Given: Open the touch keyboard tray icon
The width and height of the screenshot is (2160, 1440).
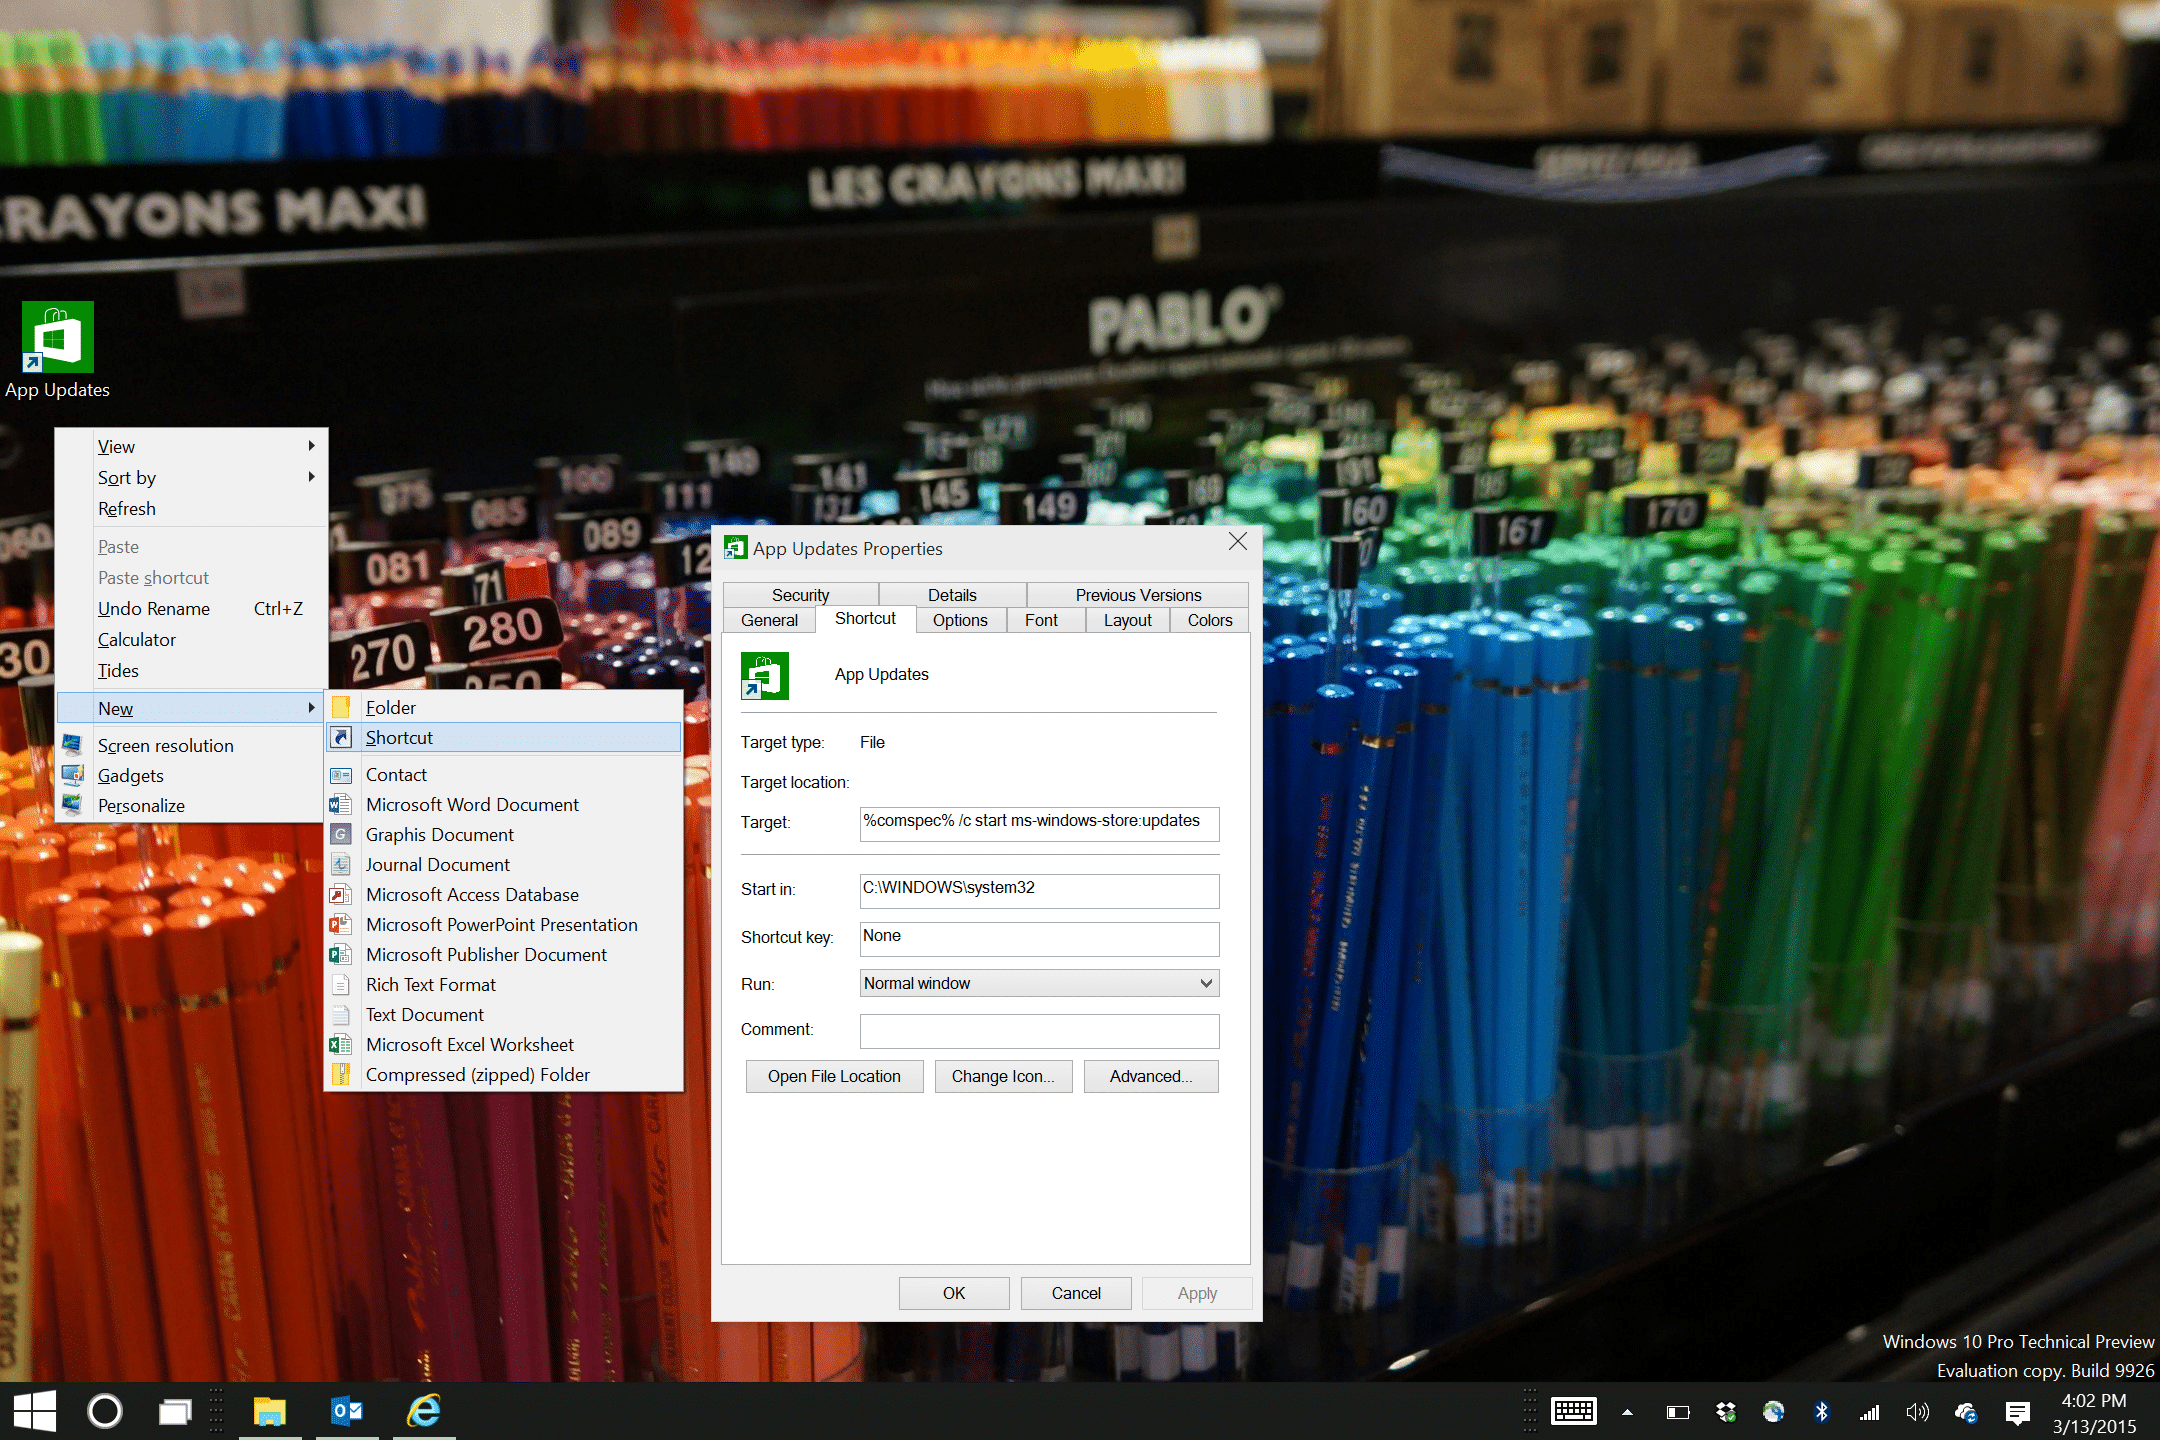Looking at the screenshot, I should pyautogui.click(x=1574, y=1412).
